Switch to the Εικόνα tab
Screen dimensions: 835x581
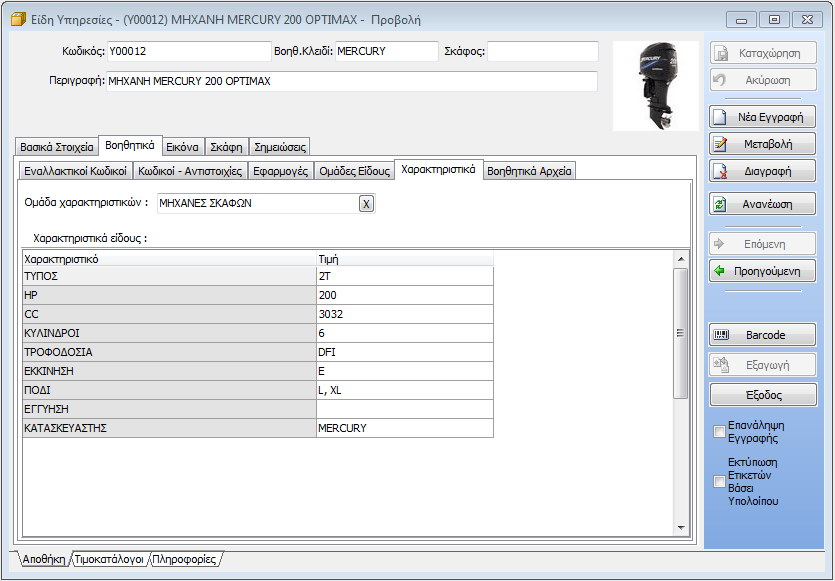coord(182,147)
